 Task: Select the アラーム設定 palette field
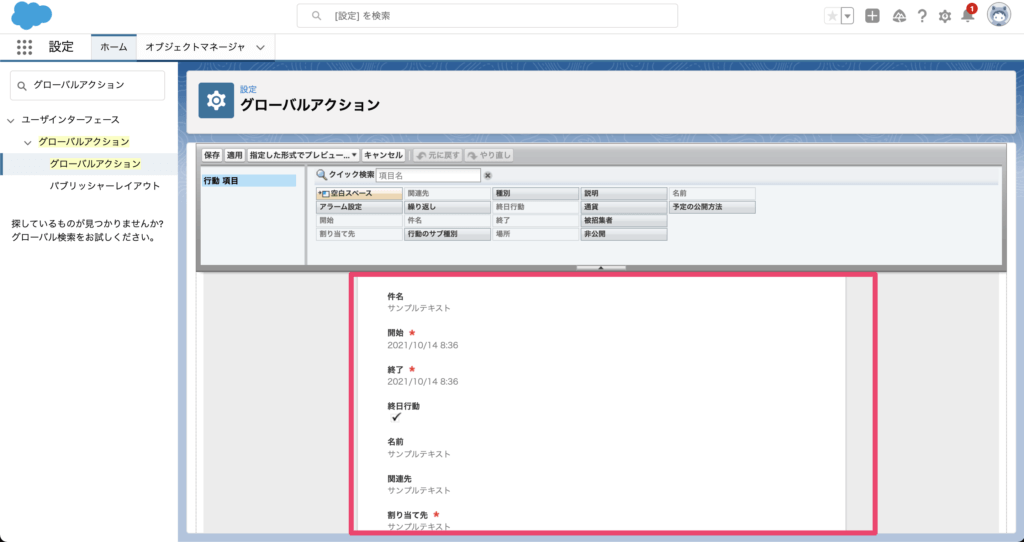[x=359, y=207]
